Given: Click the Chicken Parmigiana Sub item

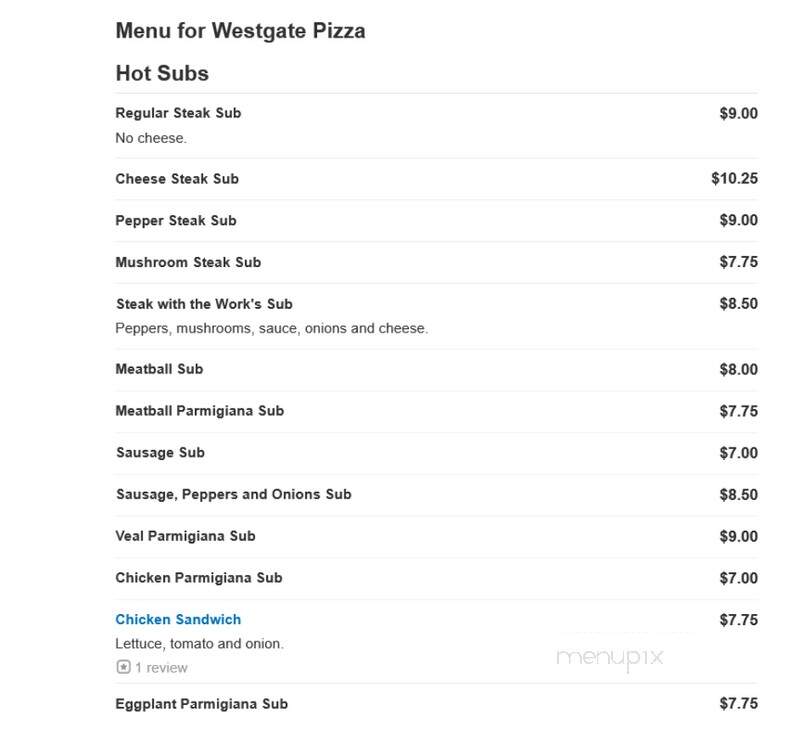Looking at the screenshot, I should tap(199, 578).
